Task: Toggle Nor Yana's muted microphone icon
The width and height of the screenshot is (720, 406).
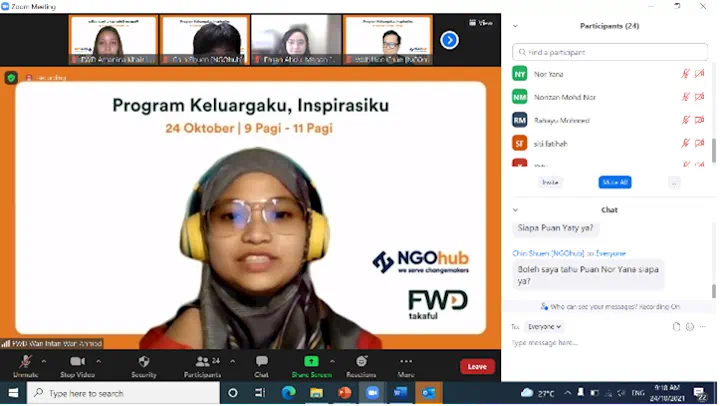Action: click(x=685, y=73)
